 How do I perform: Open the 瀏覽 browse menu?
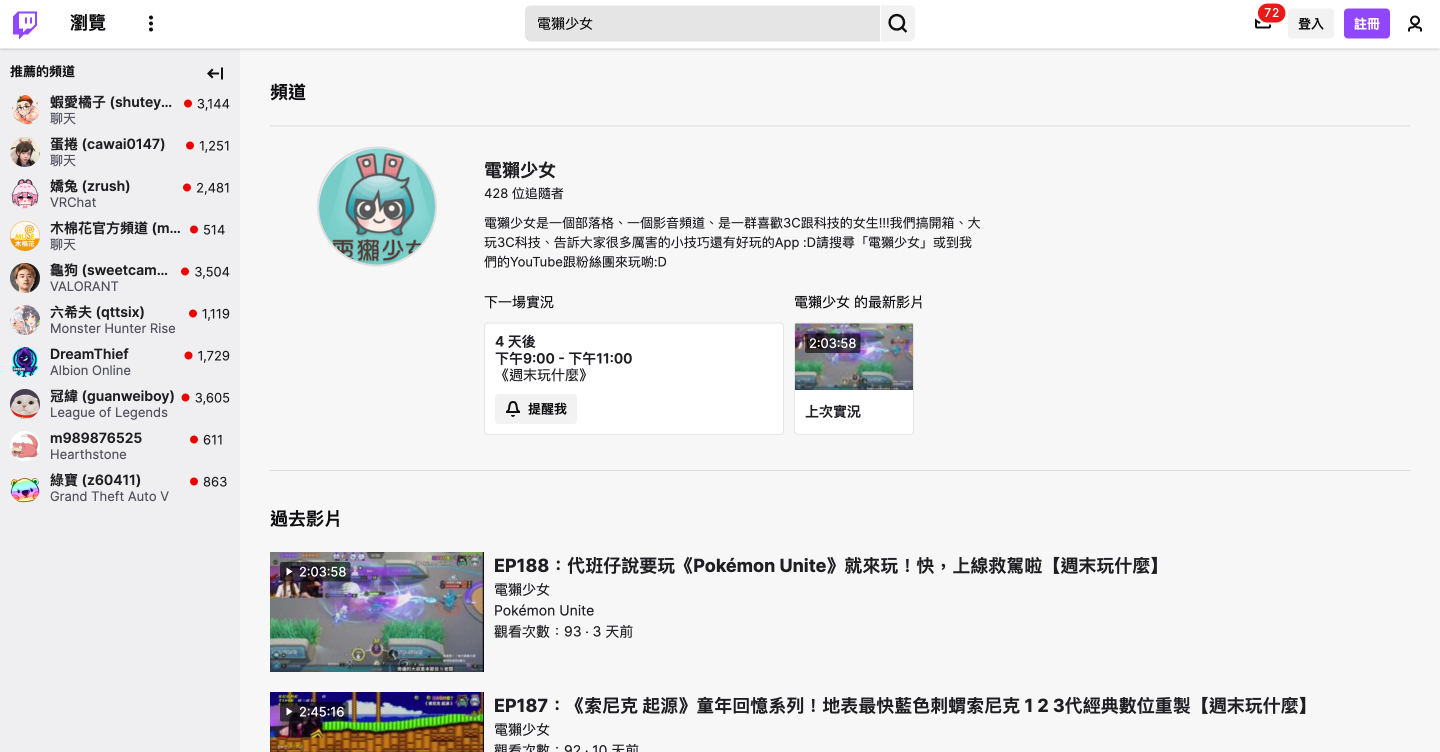(88, 22)
